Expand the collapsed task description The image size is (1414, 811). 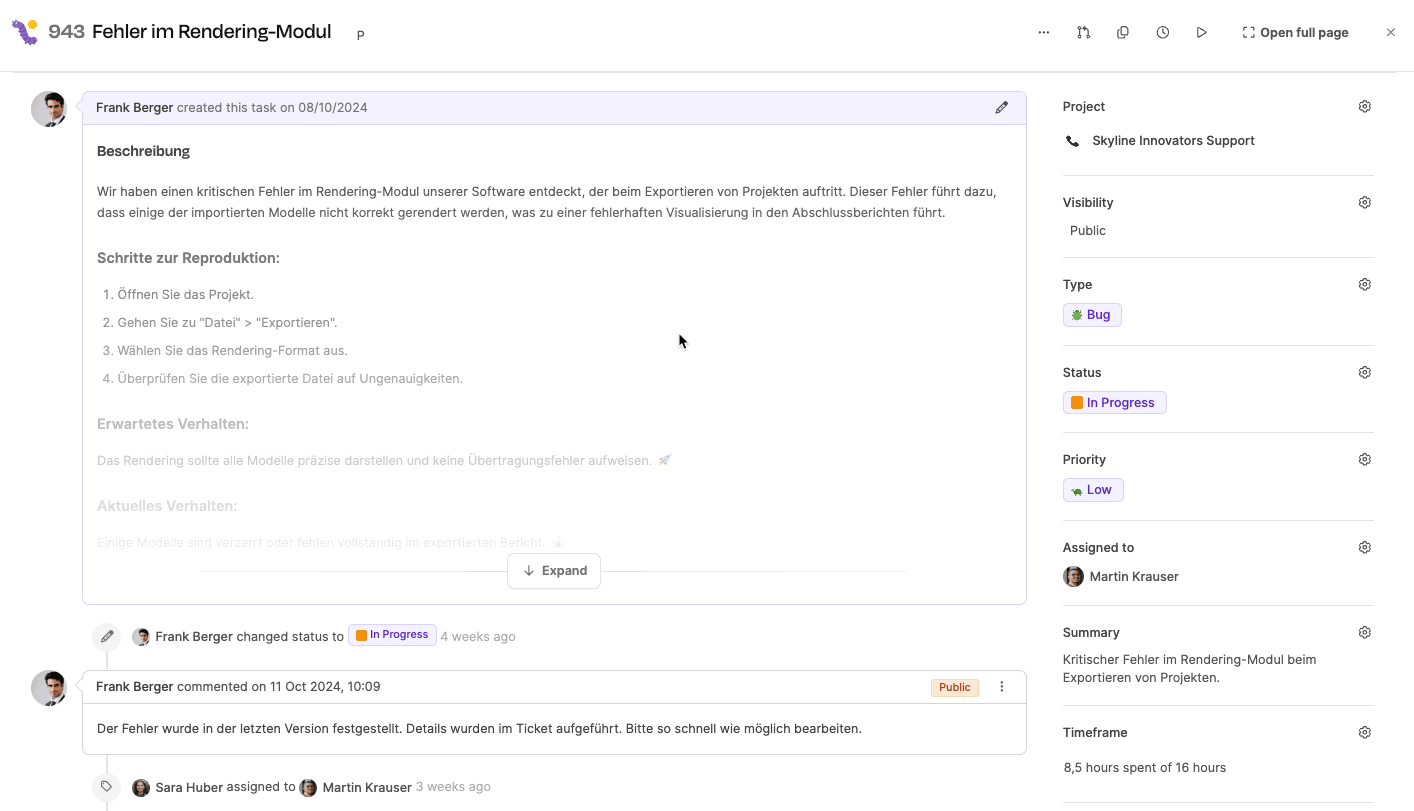pos(554,571)
